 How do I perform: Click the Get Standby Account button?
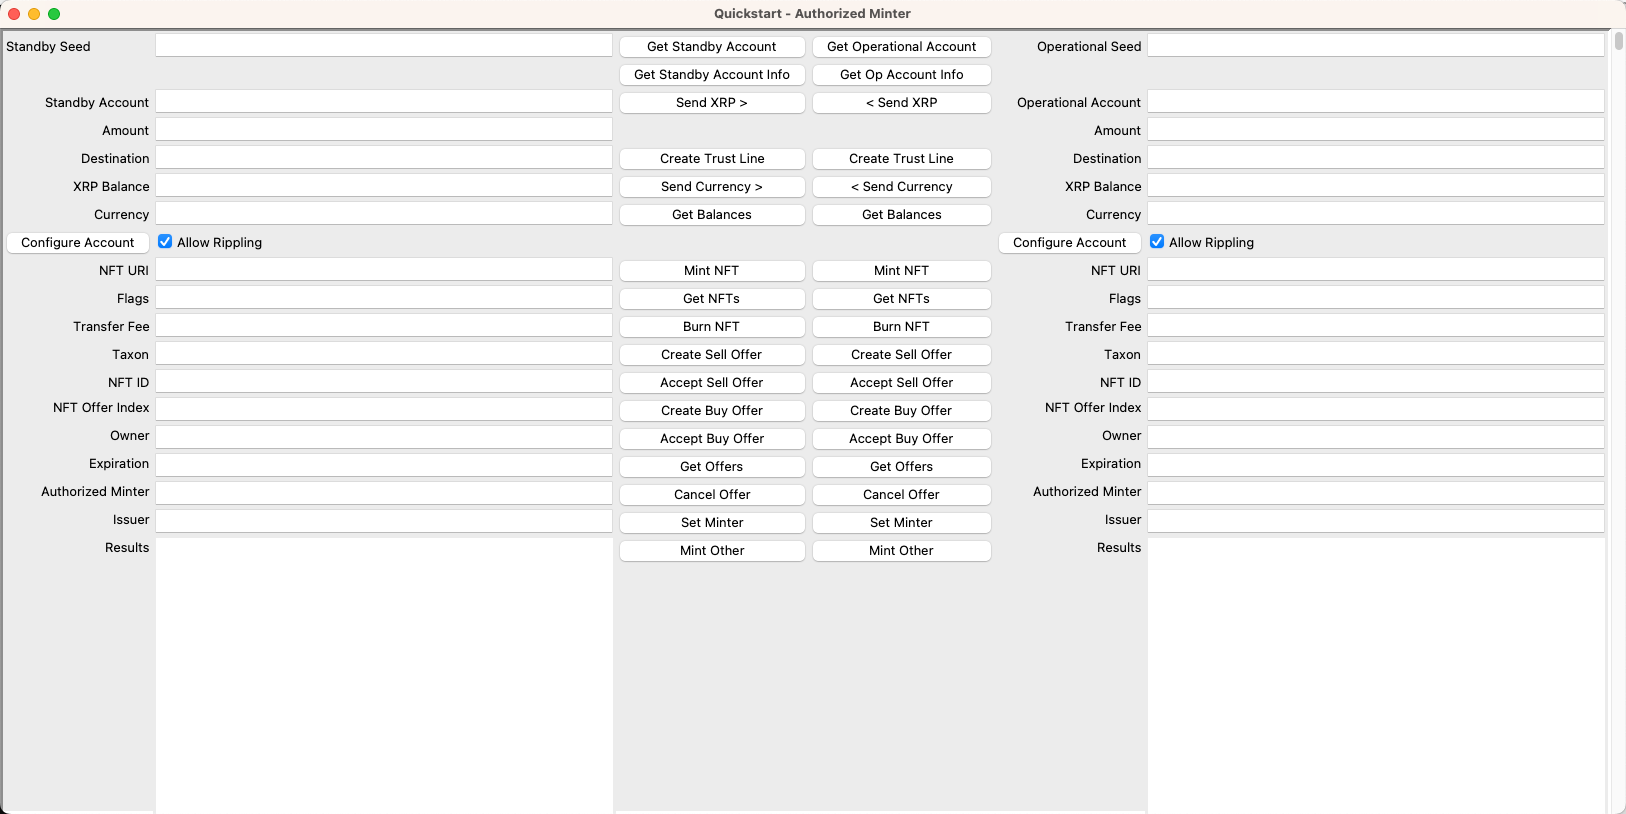pos(711,47)
